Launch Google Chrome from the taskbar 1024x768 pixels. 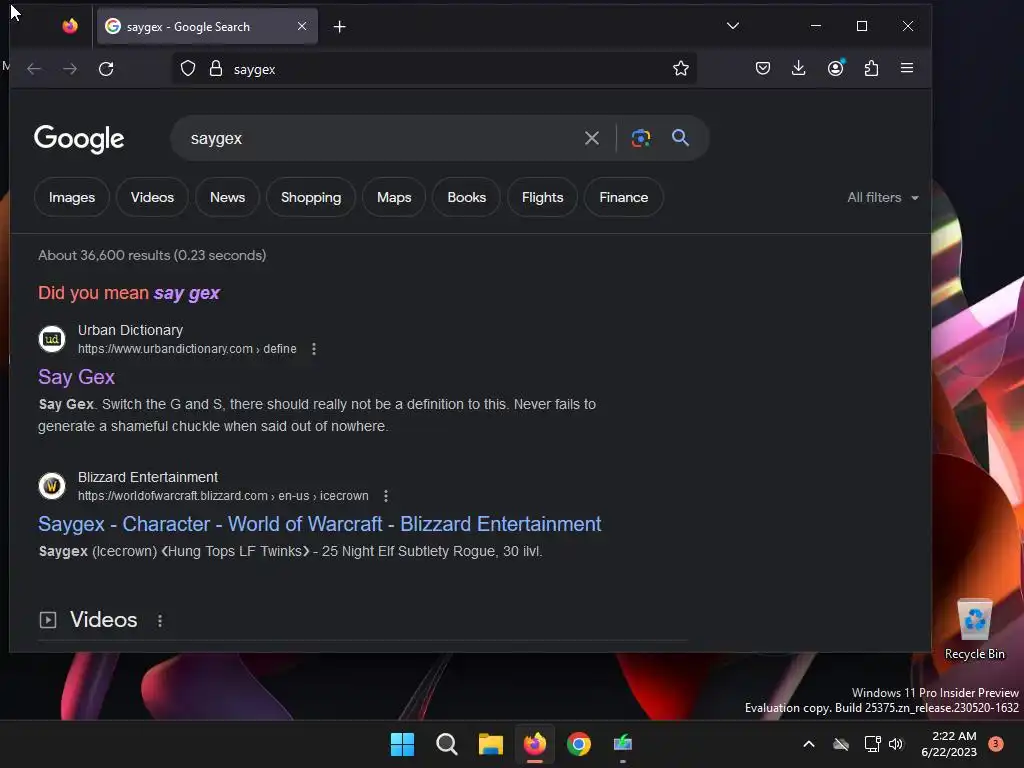tap(579, 744)
